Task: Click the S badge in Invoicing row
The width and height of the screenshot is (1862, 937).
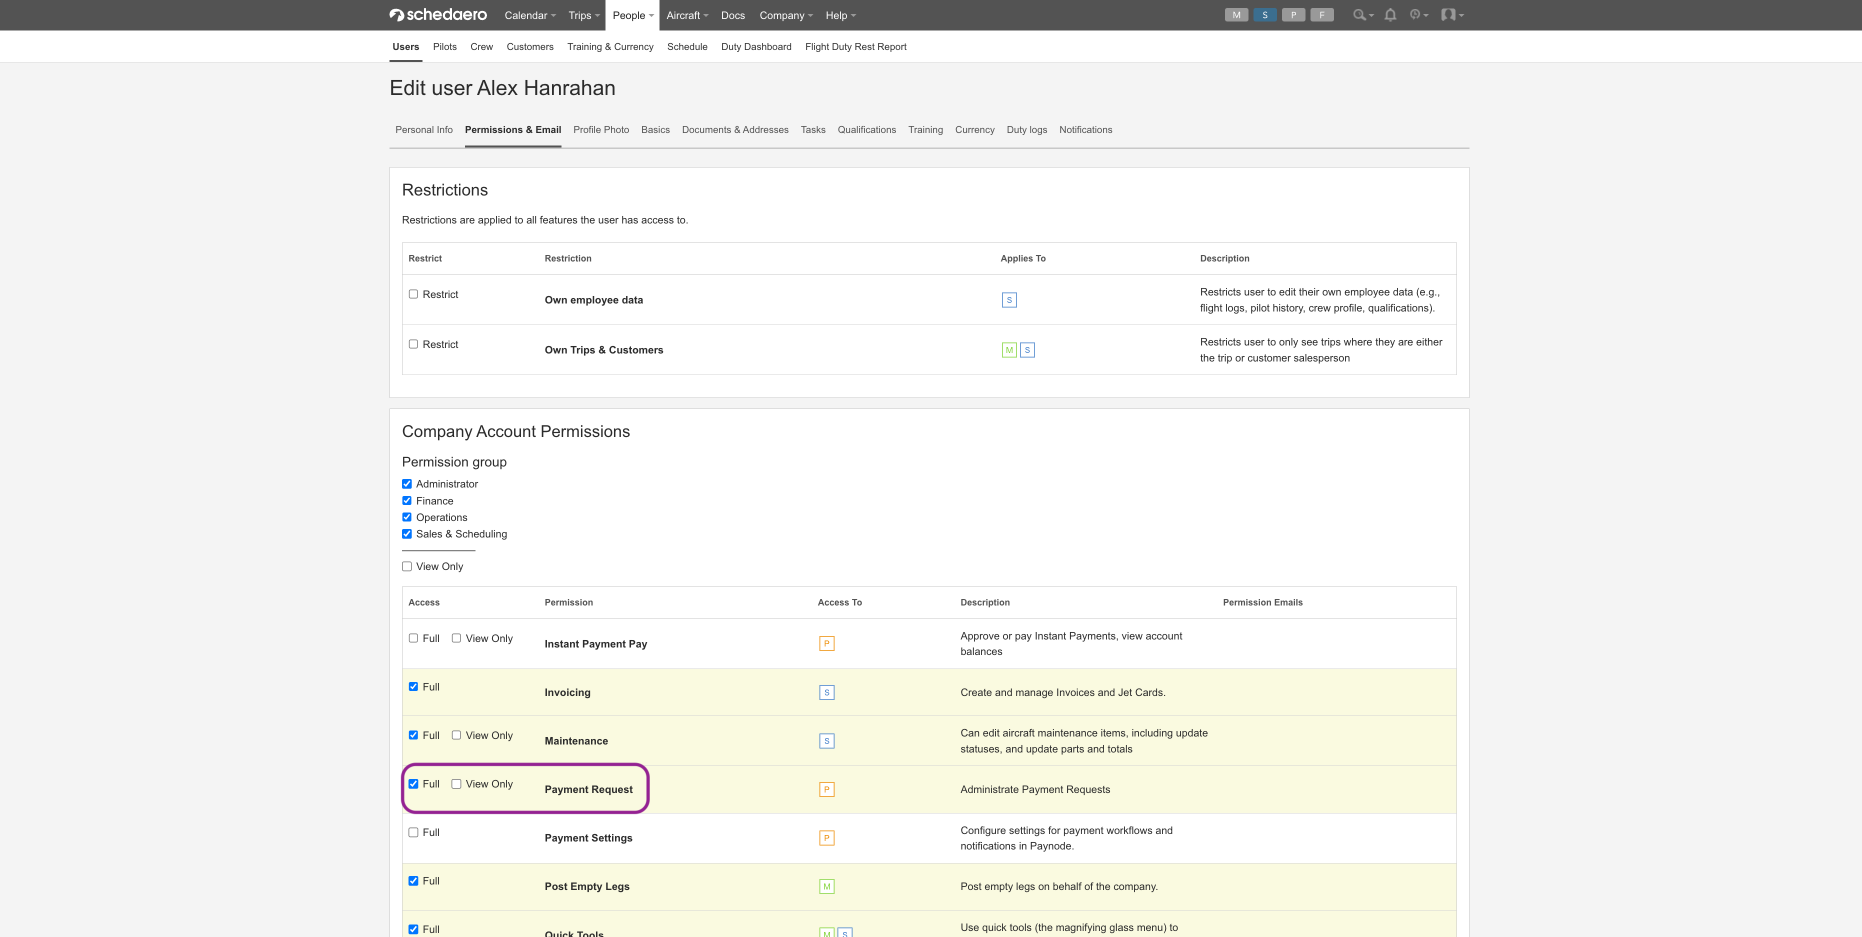Action: 827,692
